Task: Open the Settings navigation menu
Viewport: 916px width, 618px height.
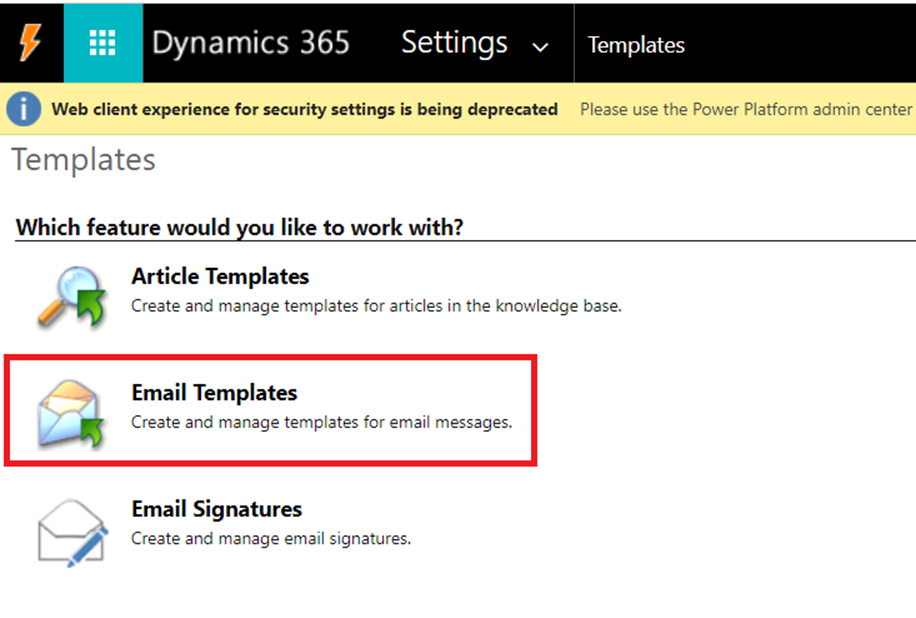Action: point(455,43)
